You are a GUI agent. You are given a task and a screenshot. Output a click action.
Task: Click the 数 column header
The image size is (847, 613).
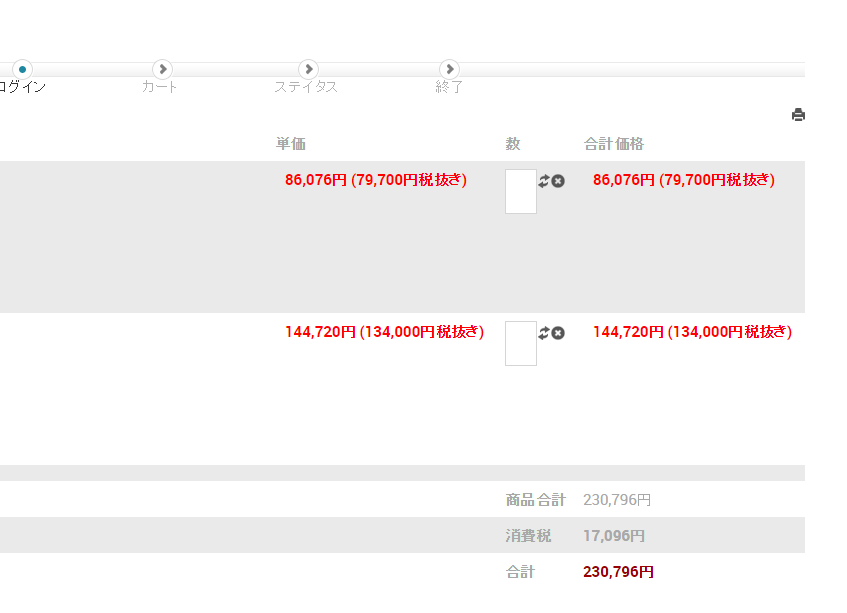513,144
